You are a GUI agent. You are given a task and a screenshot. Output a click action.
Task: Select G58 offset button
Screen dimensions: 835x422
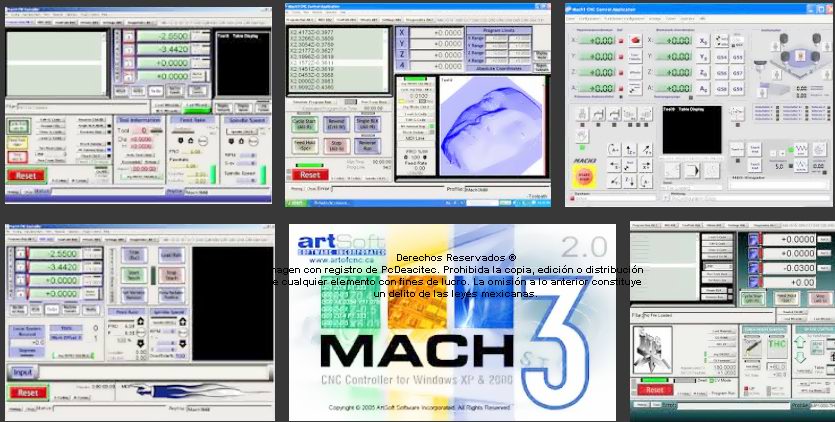721,88
